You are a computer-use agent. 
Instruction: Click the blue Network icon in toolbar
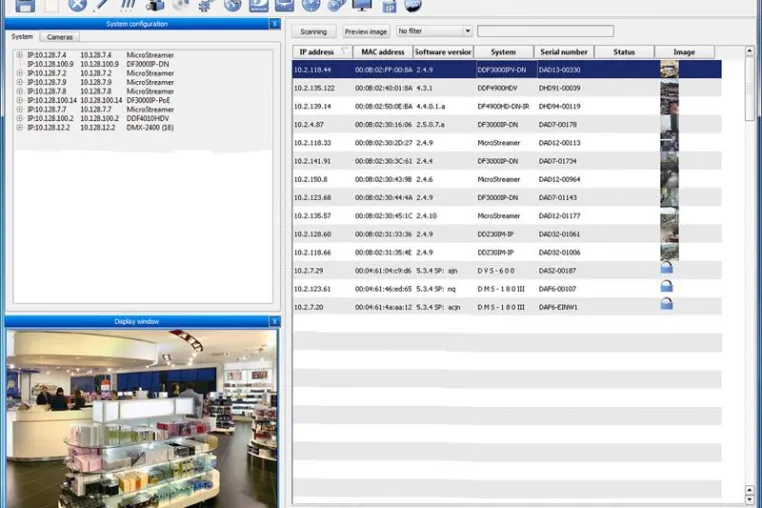(x=259, y=5)
